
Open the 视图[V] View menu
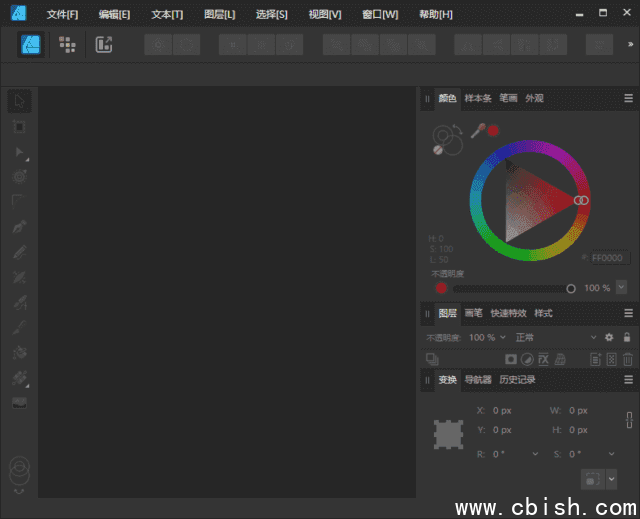tap(325, 15)
